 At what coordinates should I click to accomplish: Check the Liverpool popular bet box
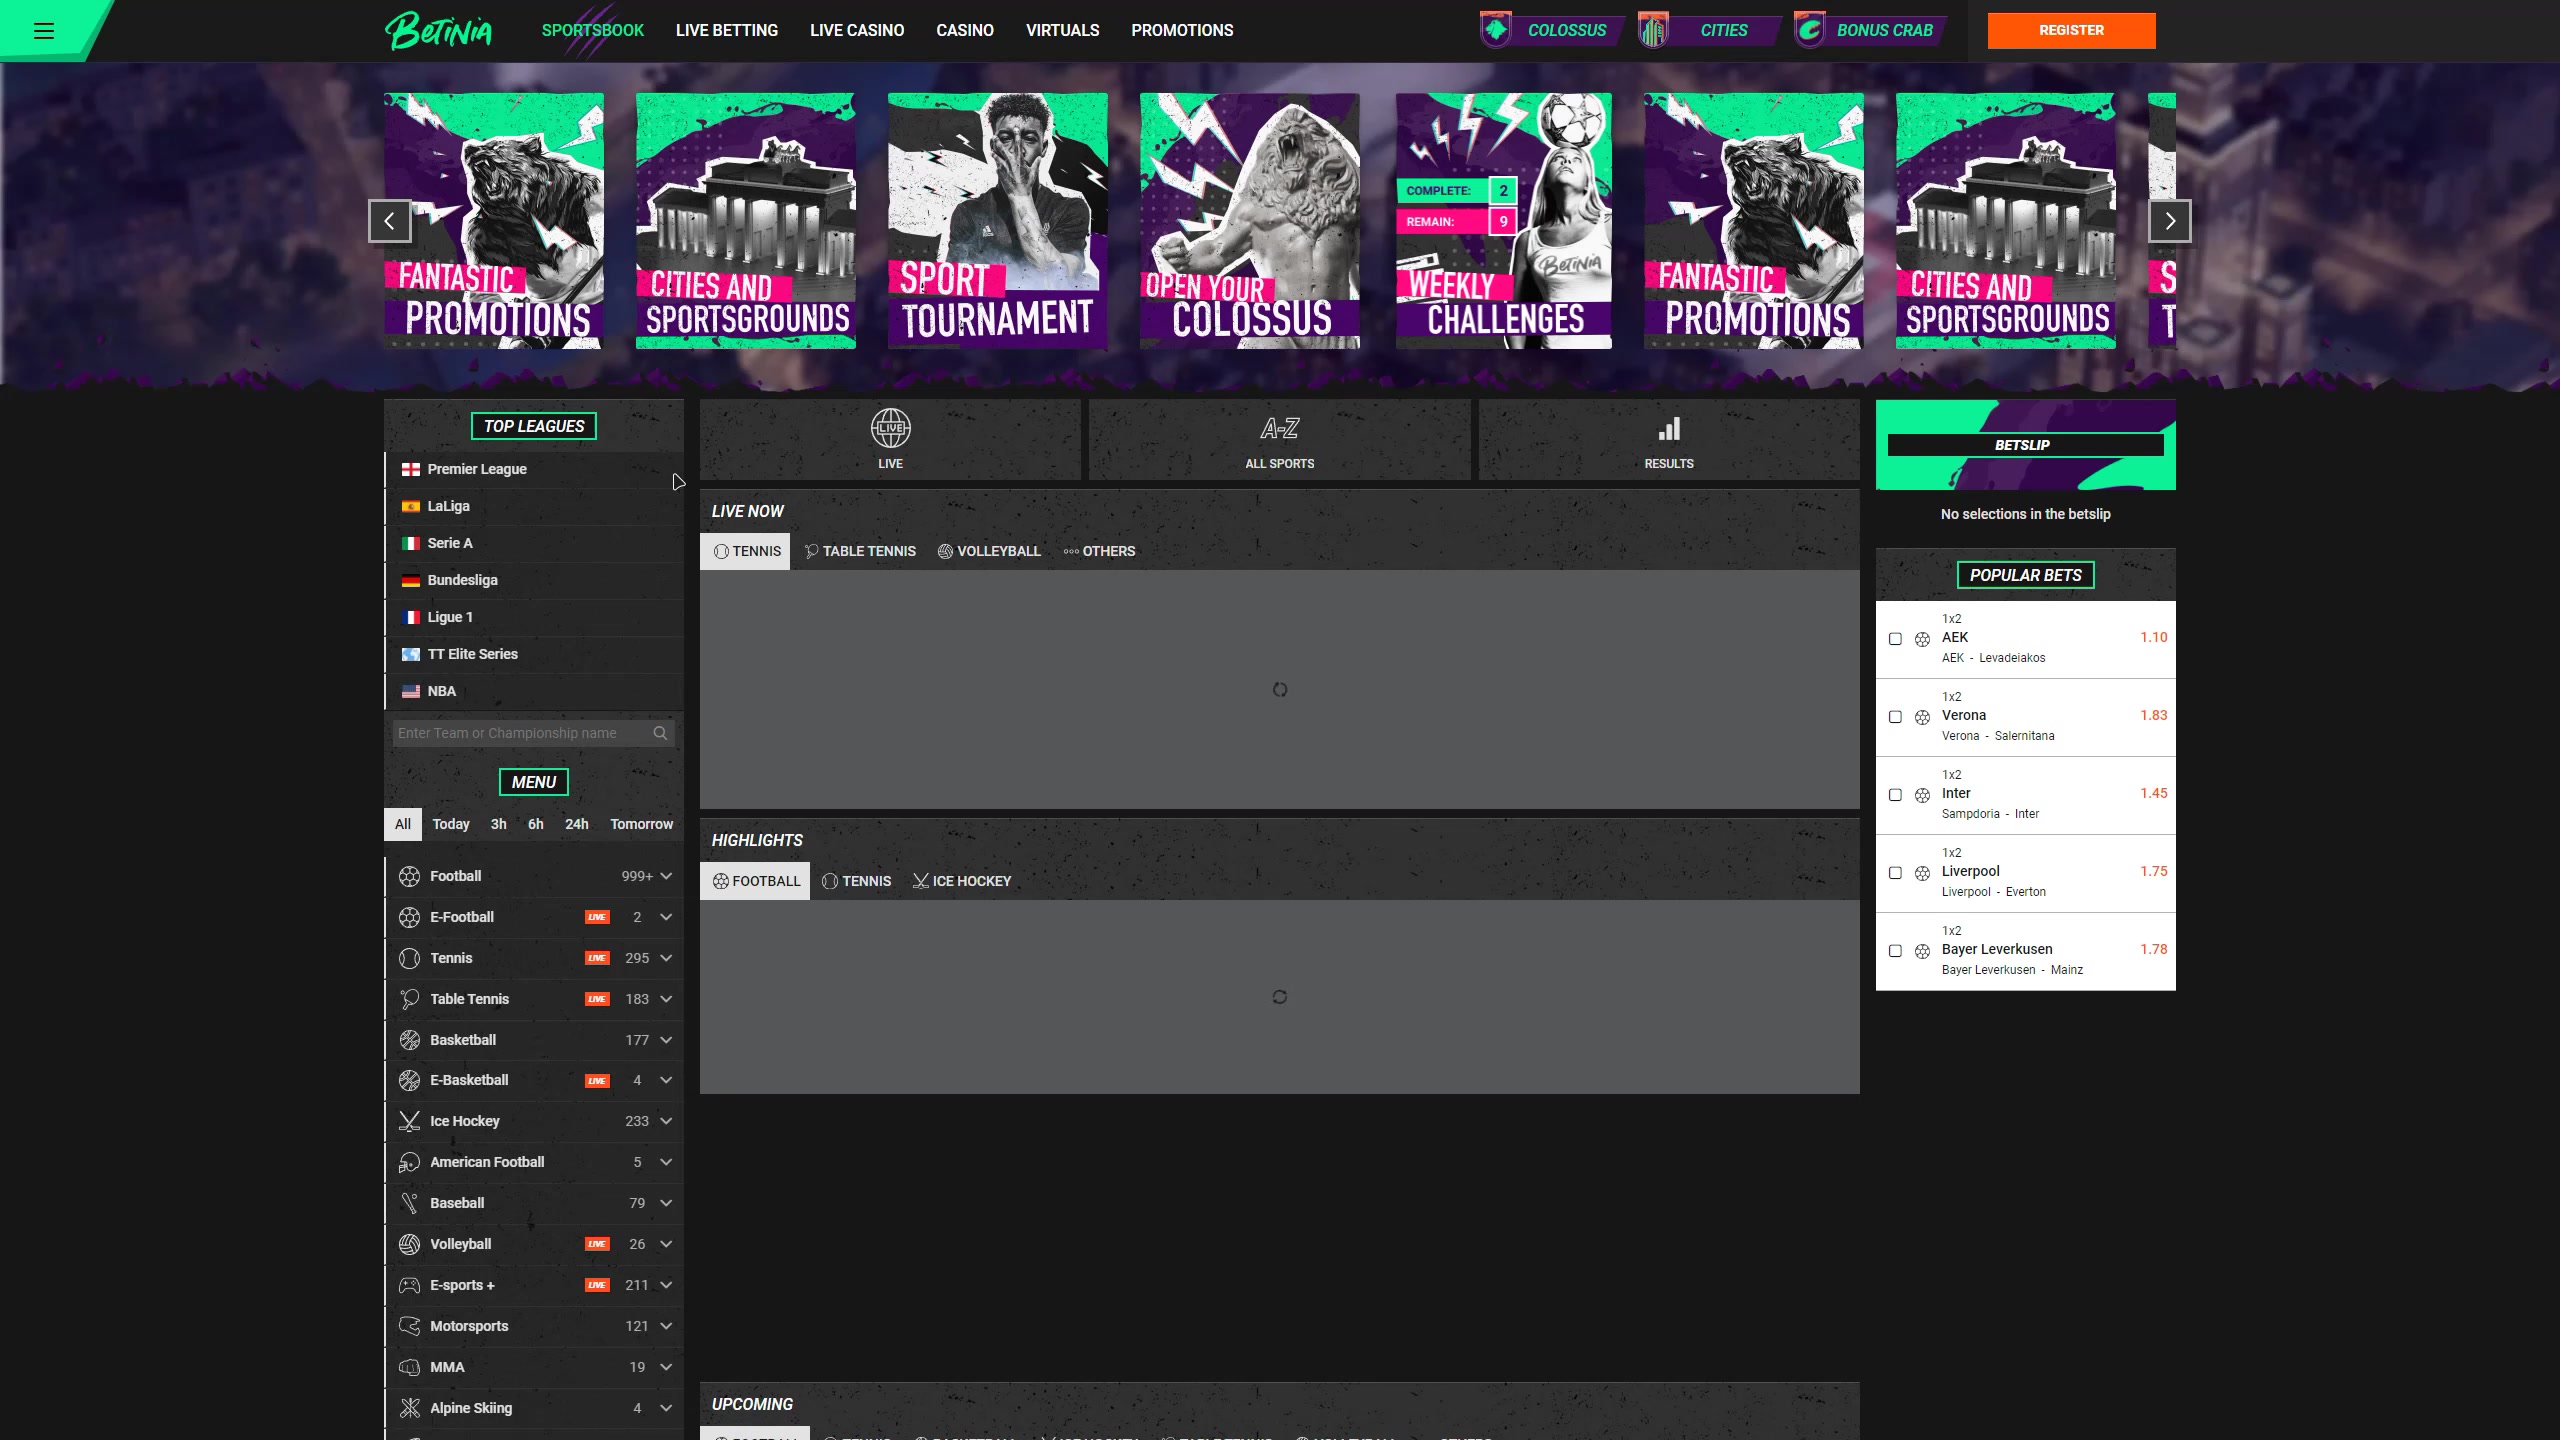pyautogui.click(x=1895, y=873)
